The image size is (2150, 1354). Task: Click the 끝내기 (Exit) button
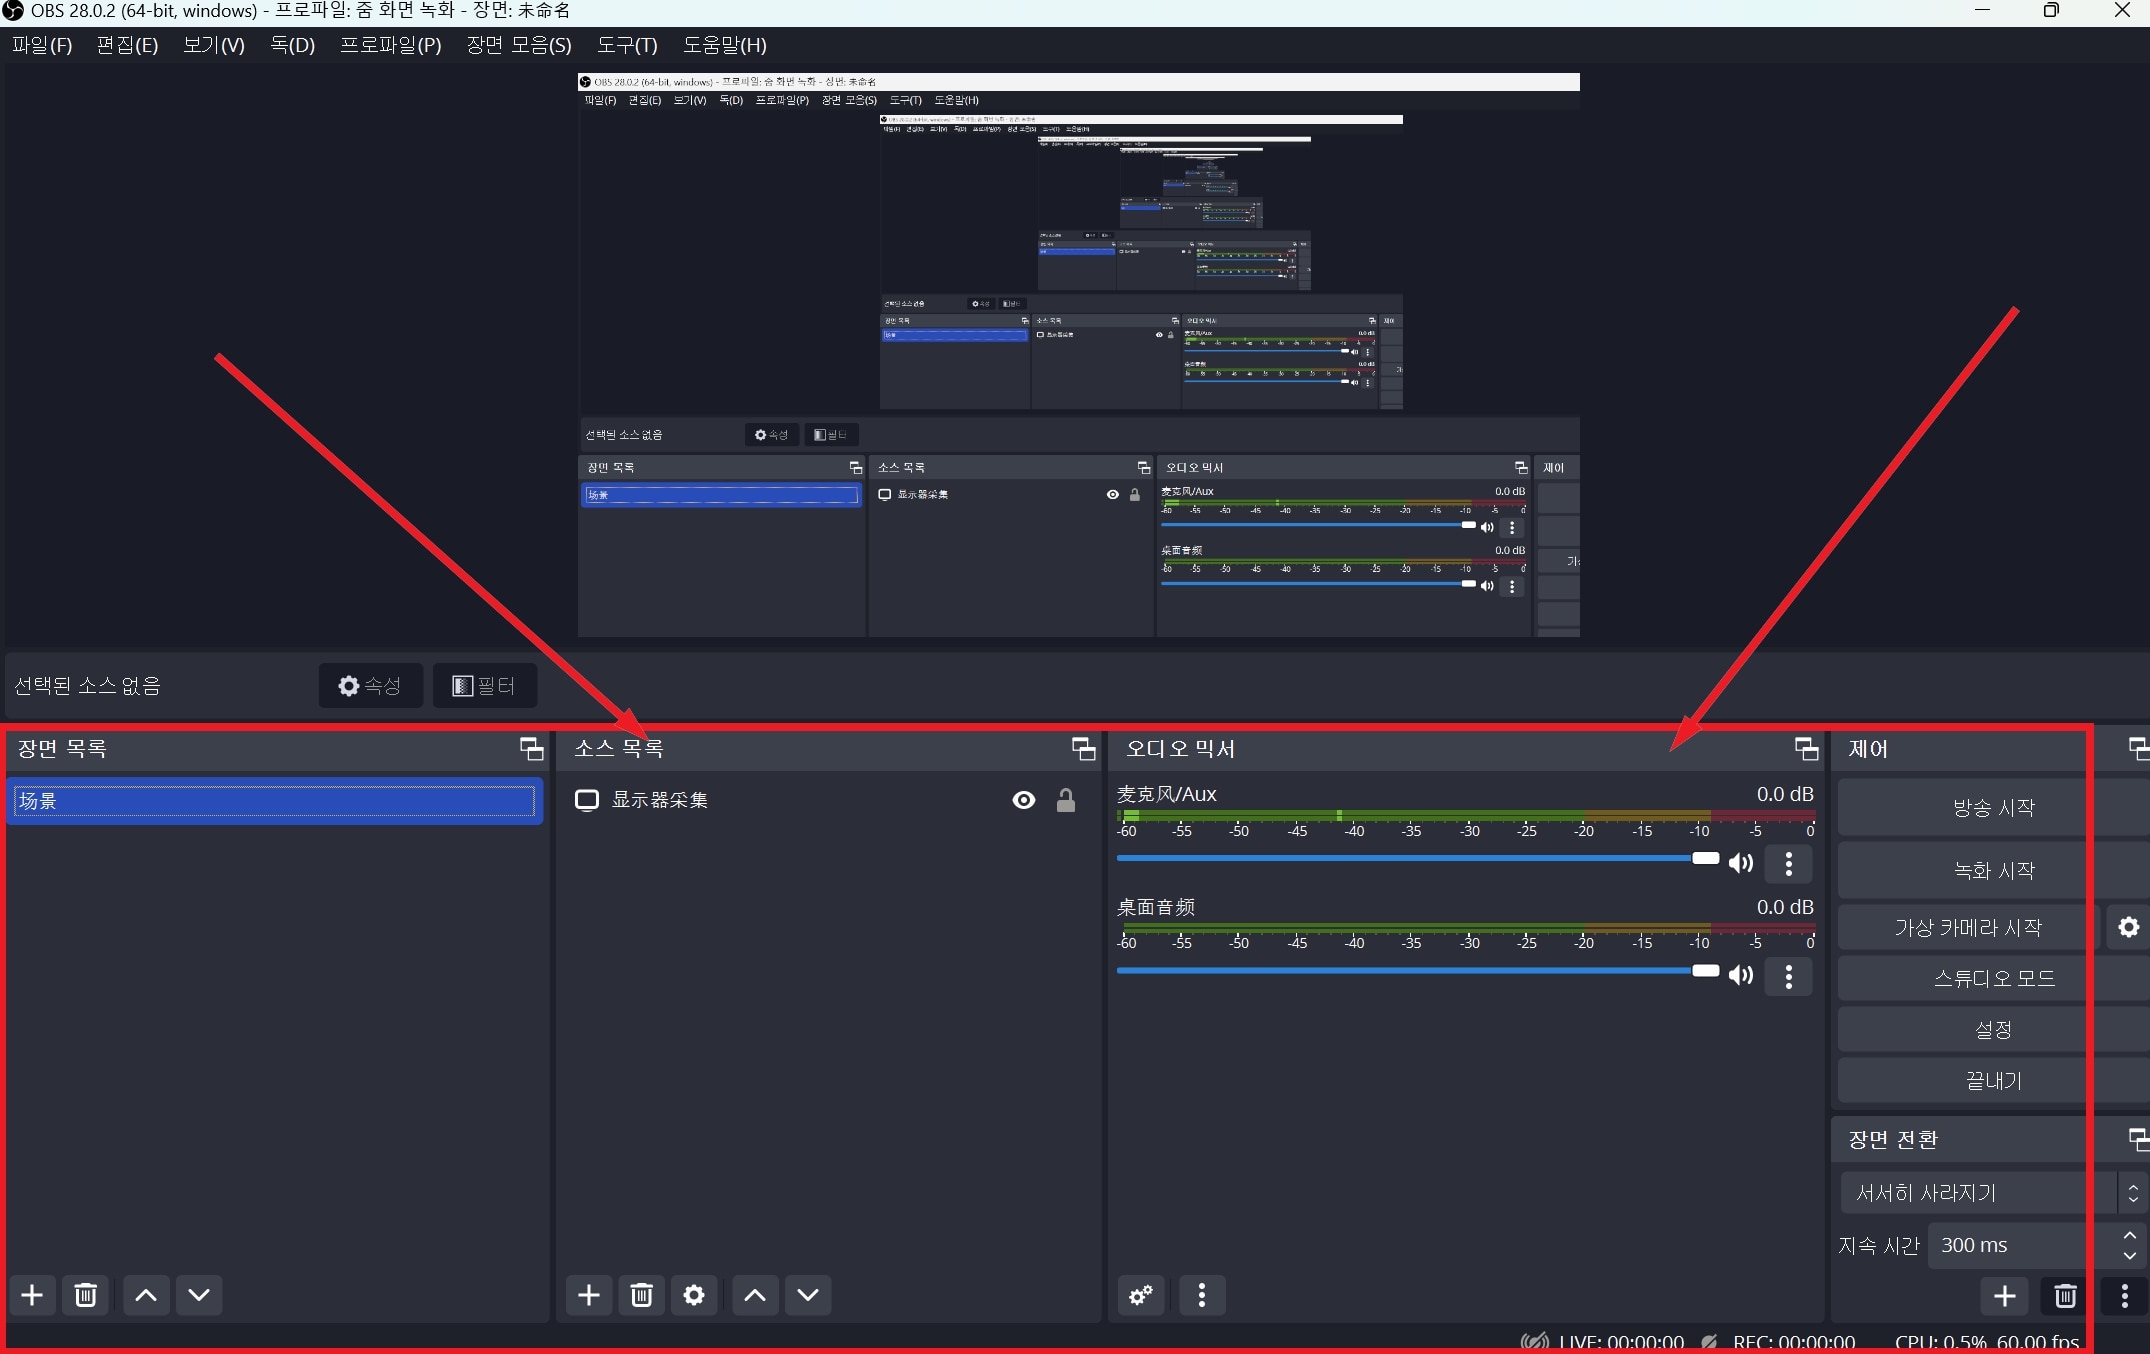coord(1994,1080)
